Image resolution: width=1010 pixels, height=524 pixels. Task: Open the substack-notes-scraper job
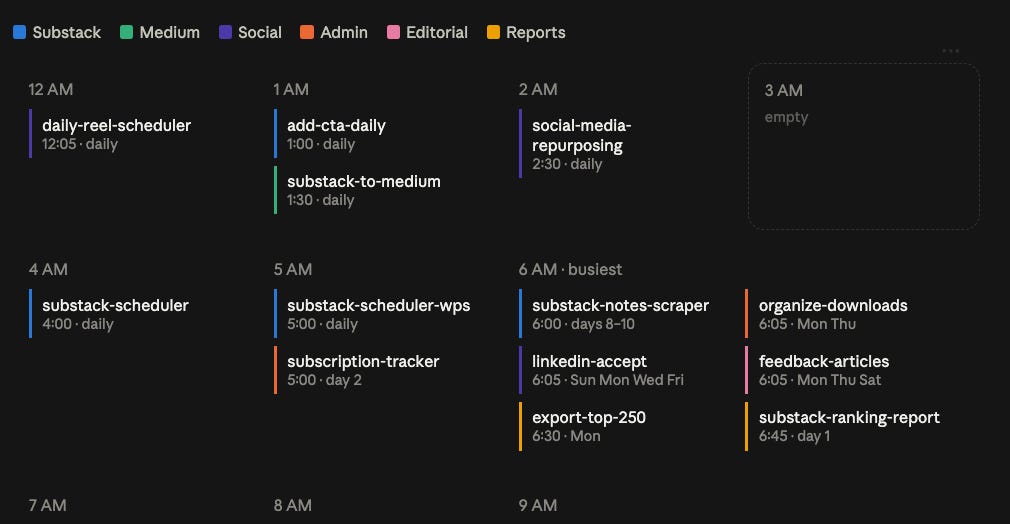[615, 314]
